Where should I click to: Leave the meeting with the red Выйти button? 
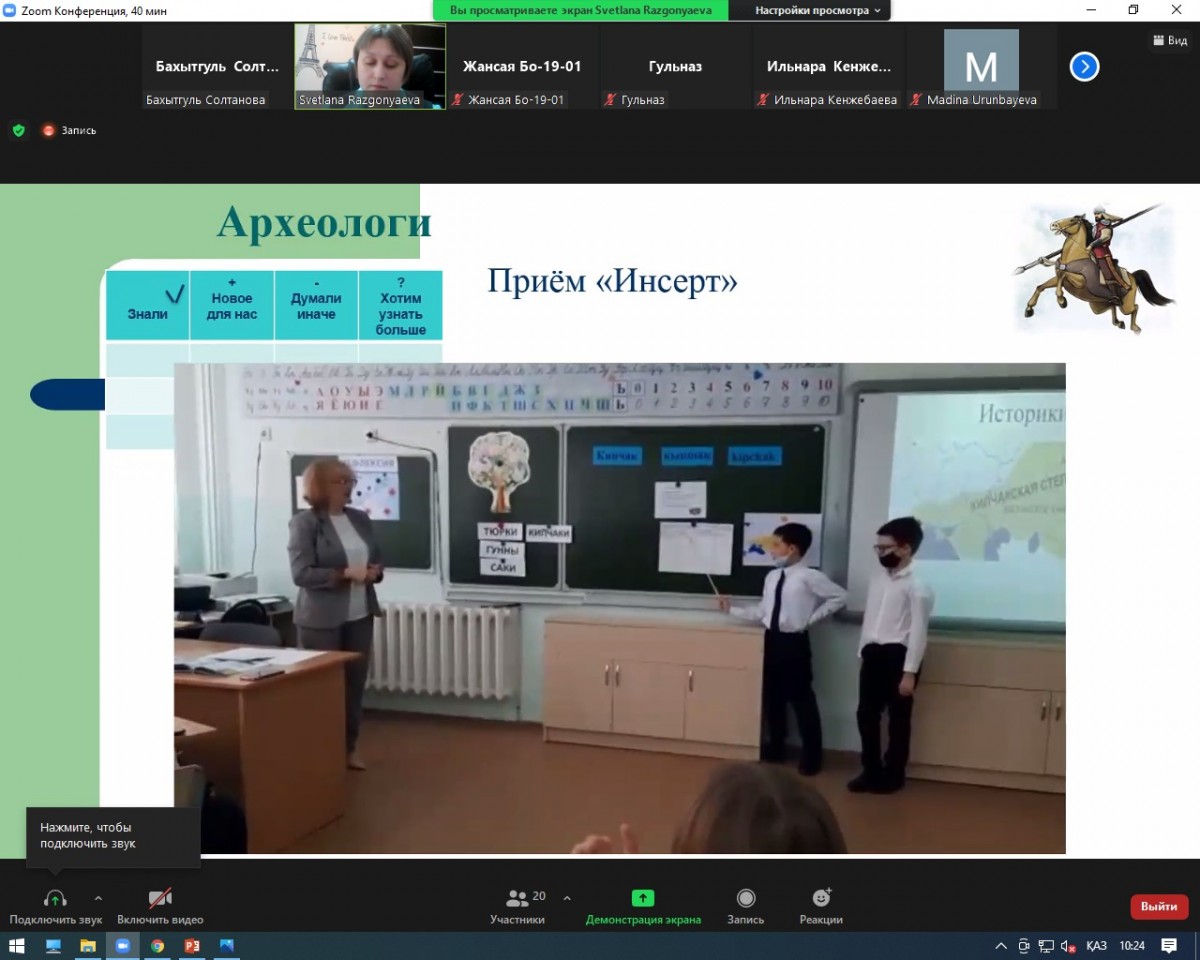pos(1159,906)
